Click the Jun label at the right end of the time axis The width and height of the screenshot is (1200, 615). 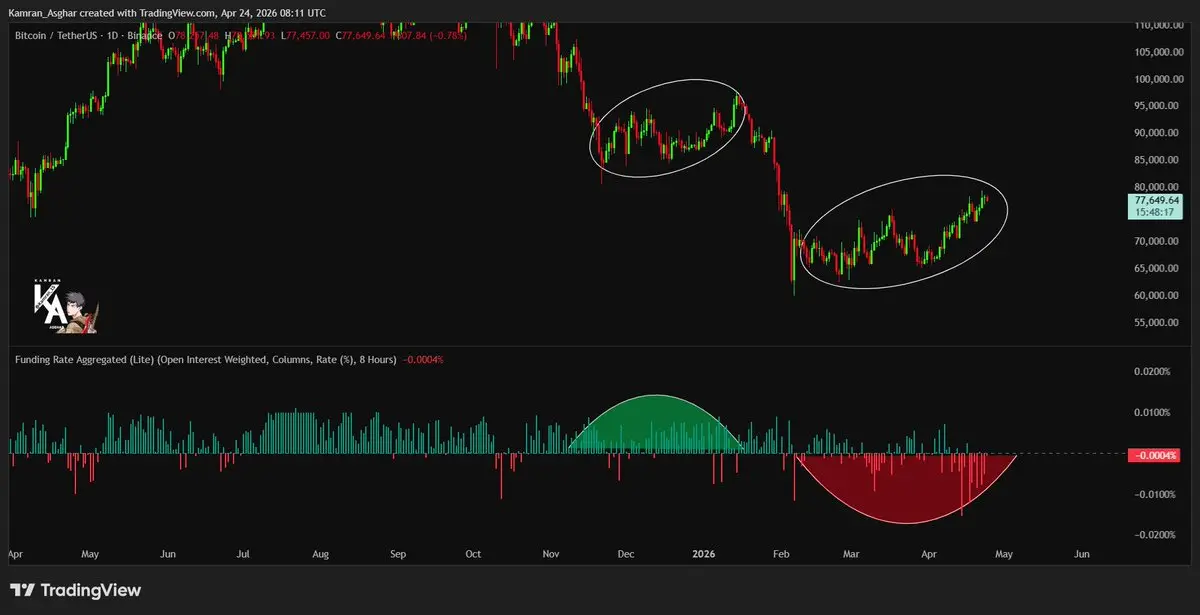pos(1081,553)
